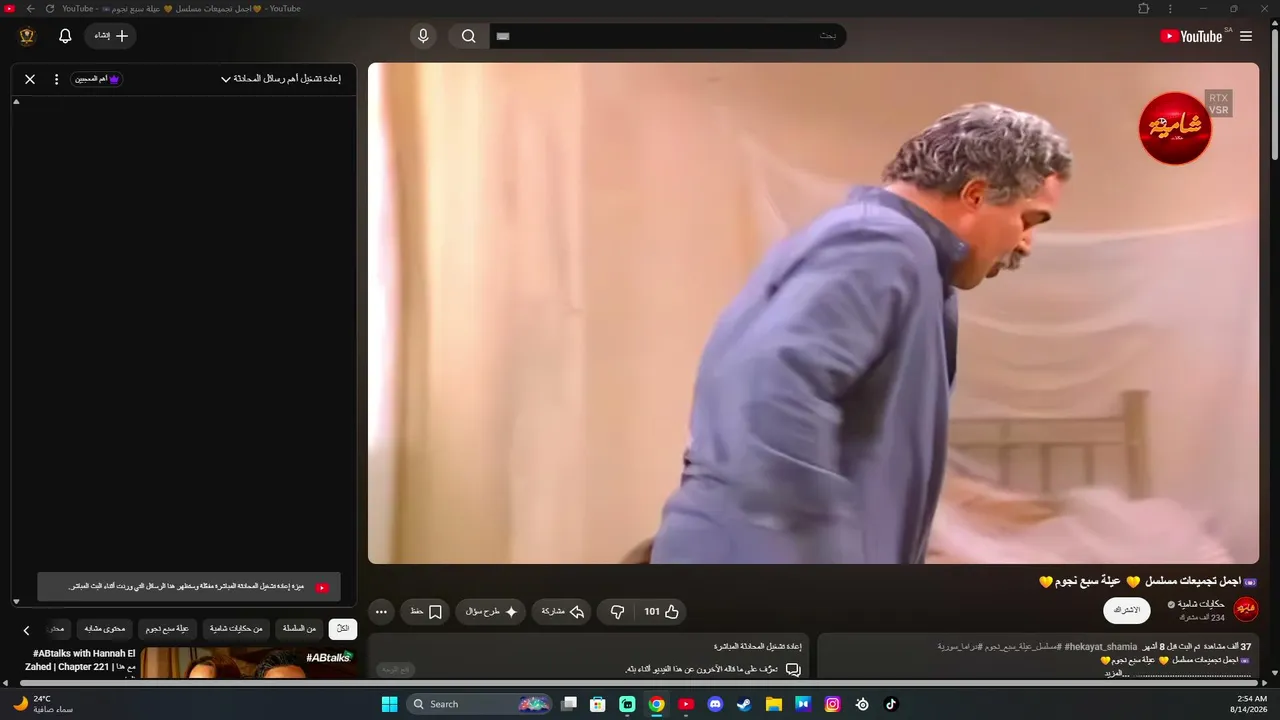Open Task View on the taskbar
Viewport: 1280px width, 720px height.
tap(569, 704)
